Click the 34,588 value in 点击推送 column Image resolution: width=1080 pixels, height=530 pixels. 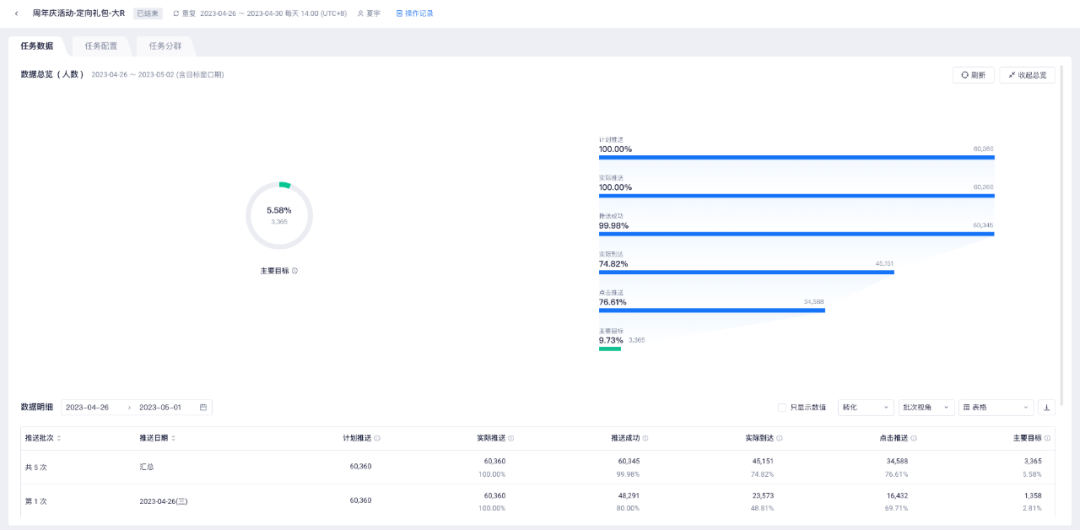[x=897, y=460]
